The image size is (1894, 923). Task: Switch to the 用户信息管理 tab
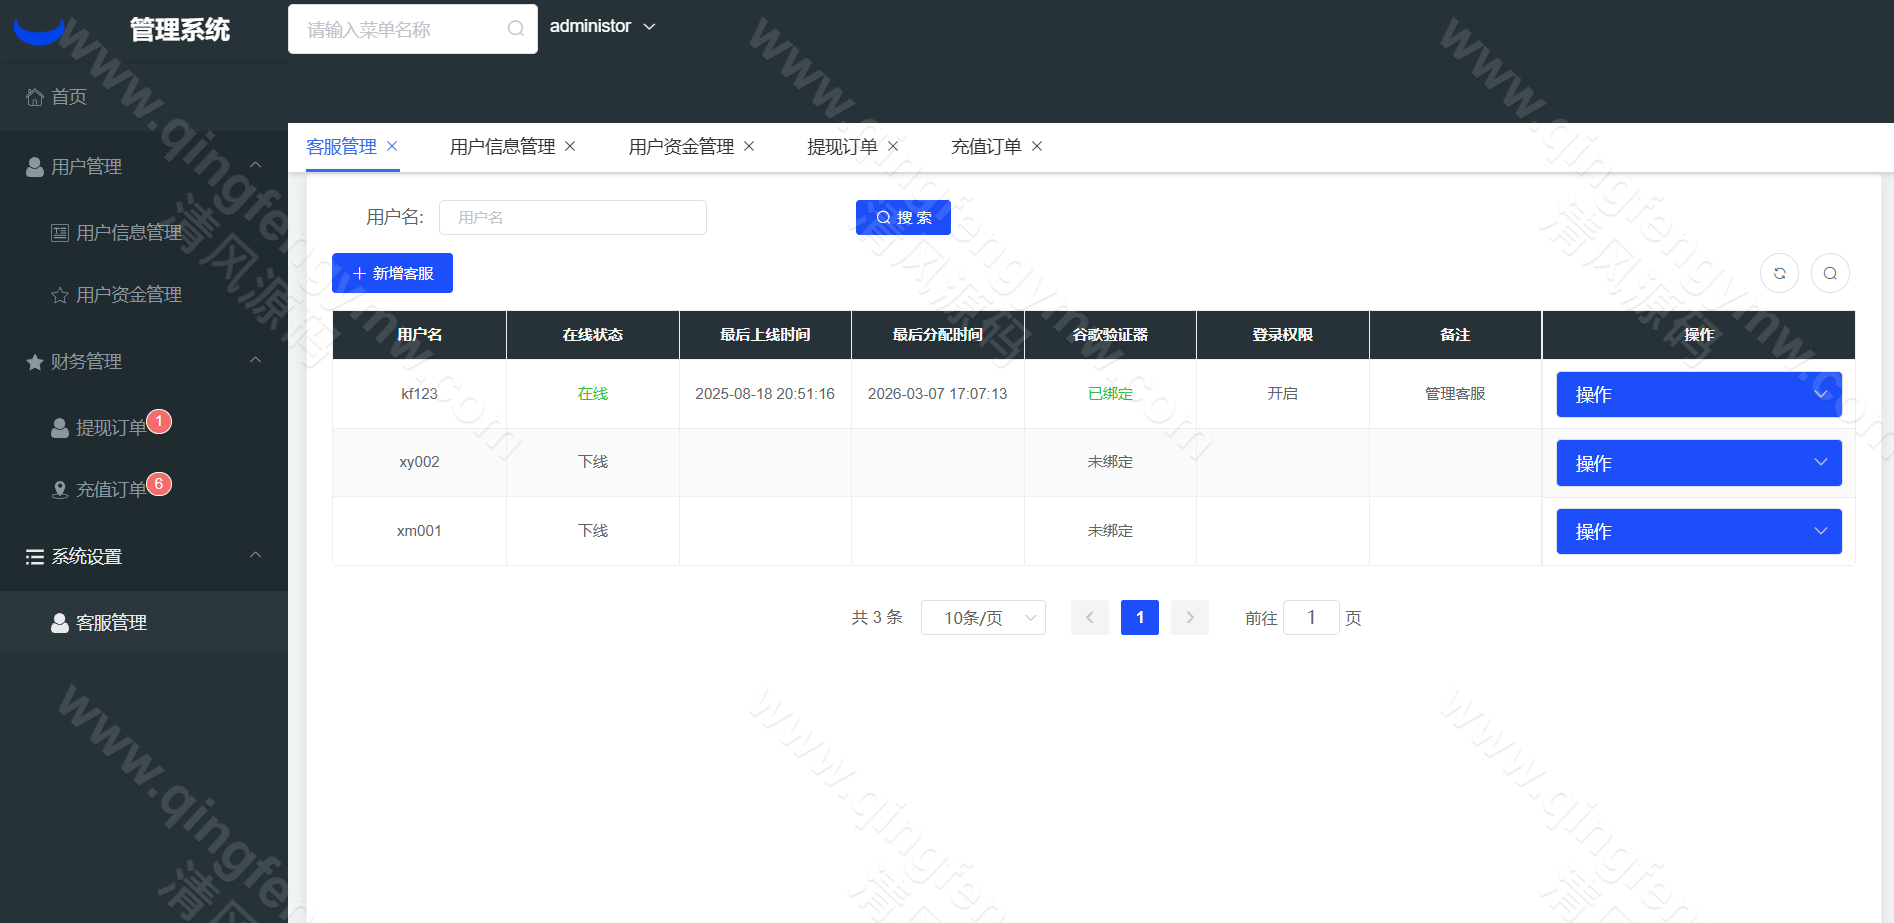point(502,147)
